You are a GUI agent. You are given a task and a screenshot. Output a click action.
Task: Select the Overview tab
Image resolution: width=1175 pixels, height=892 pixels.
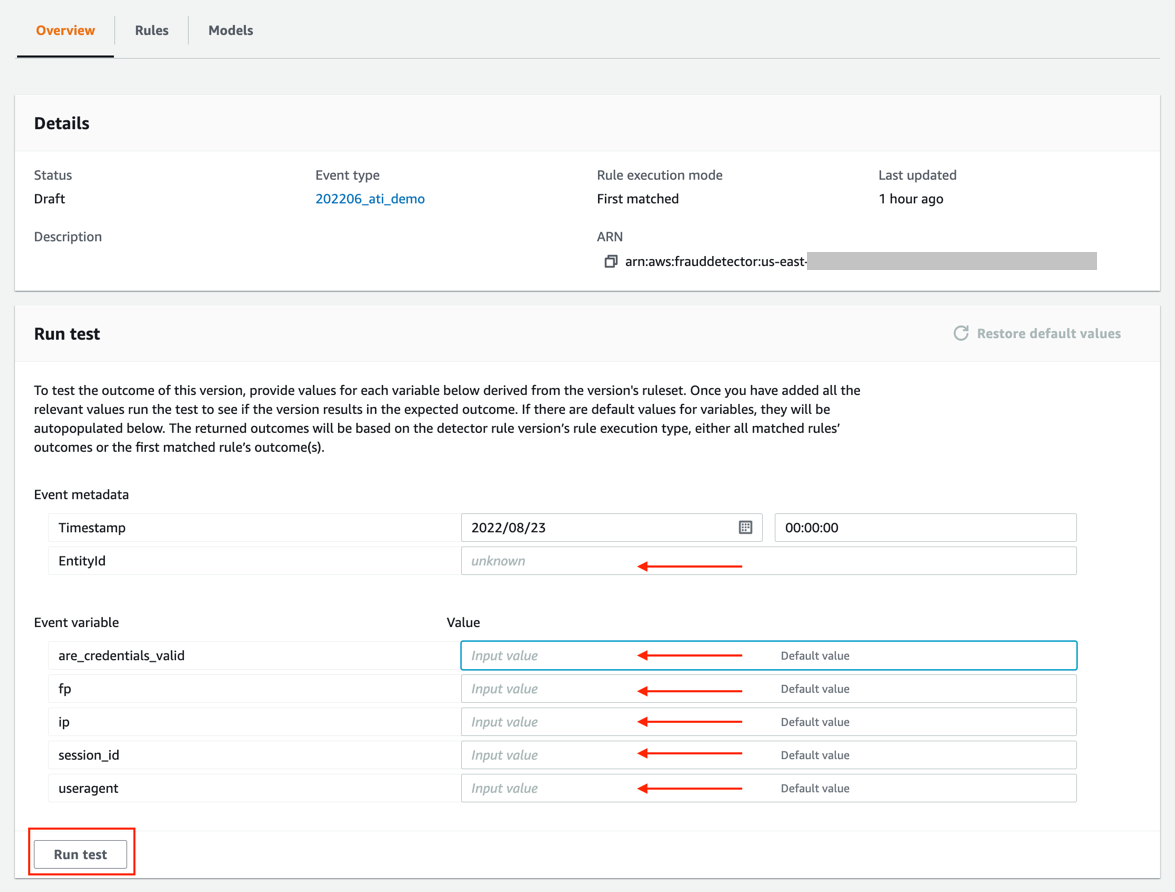[66, 30]
